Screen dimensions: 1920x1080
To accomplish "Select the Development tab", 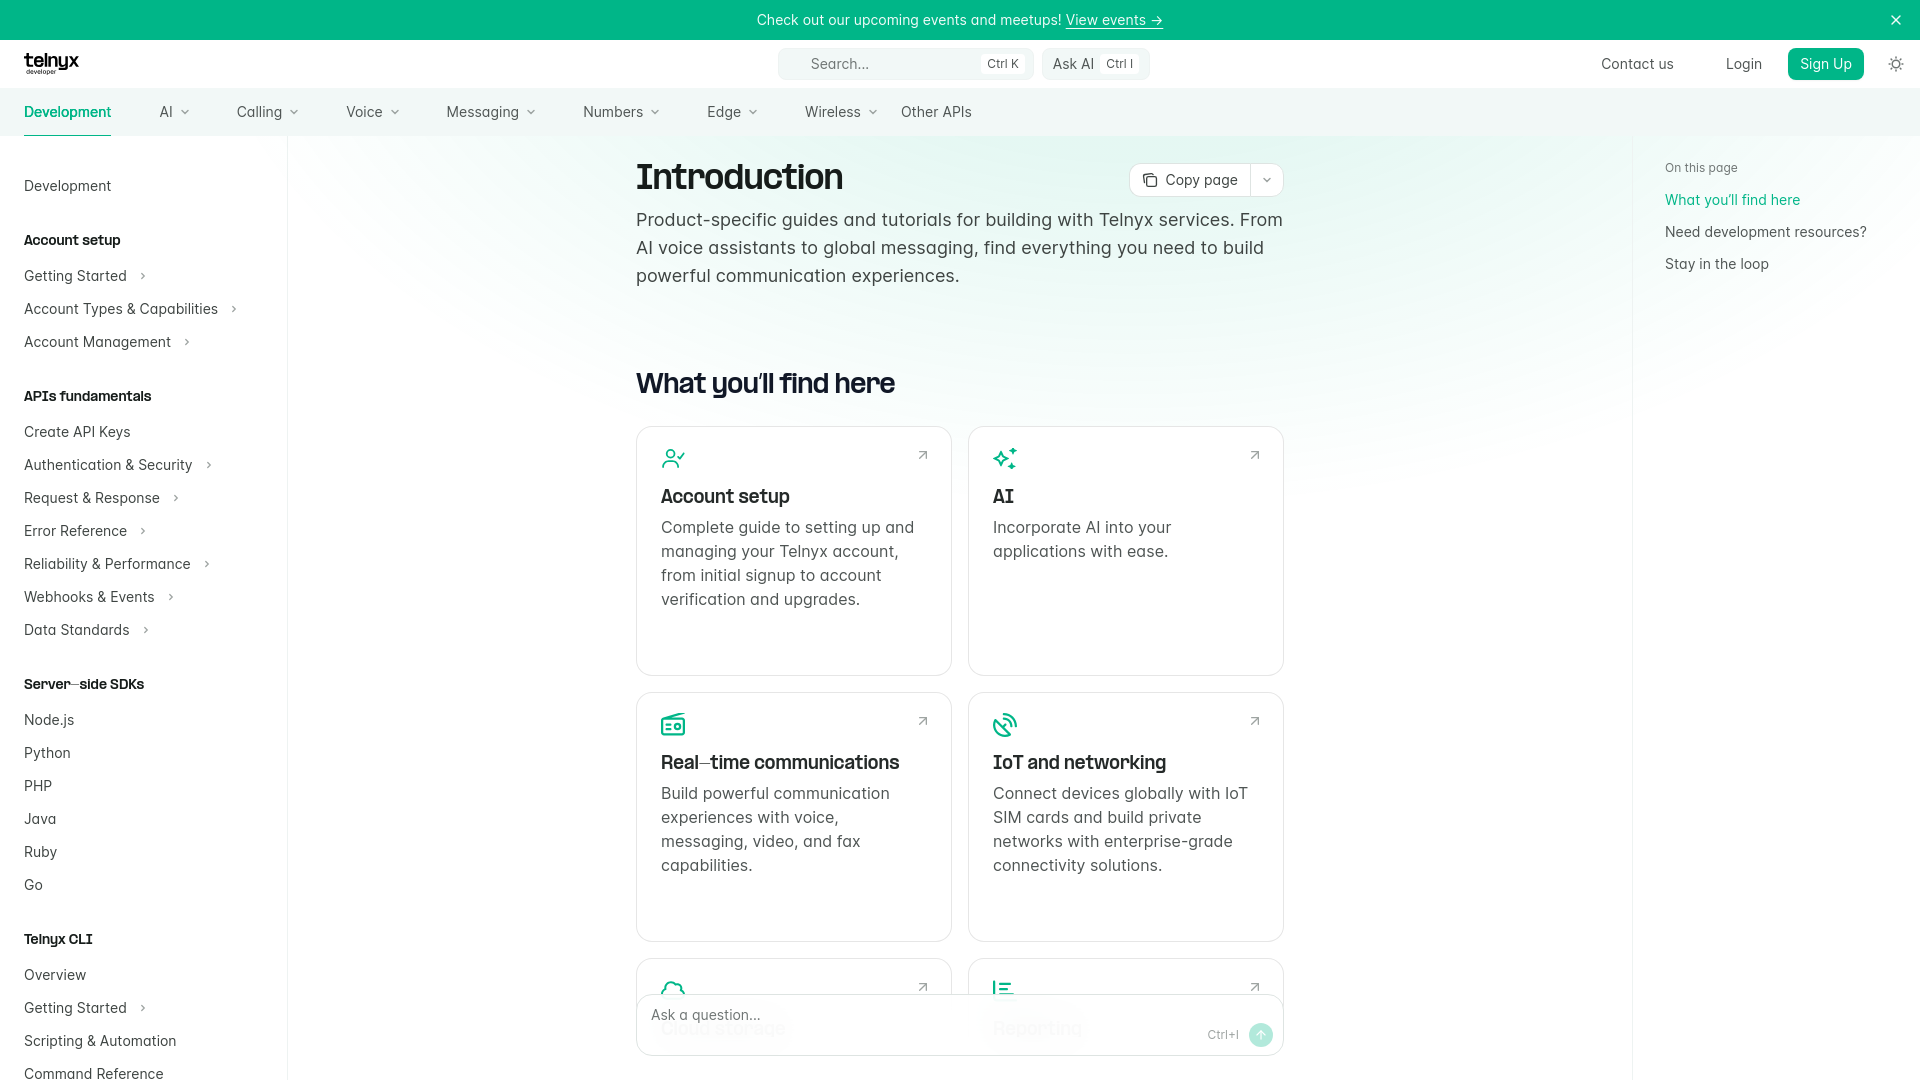I will [x=68, y=112].
